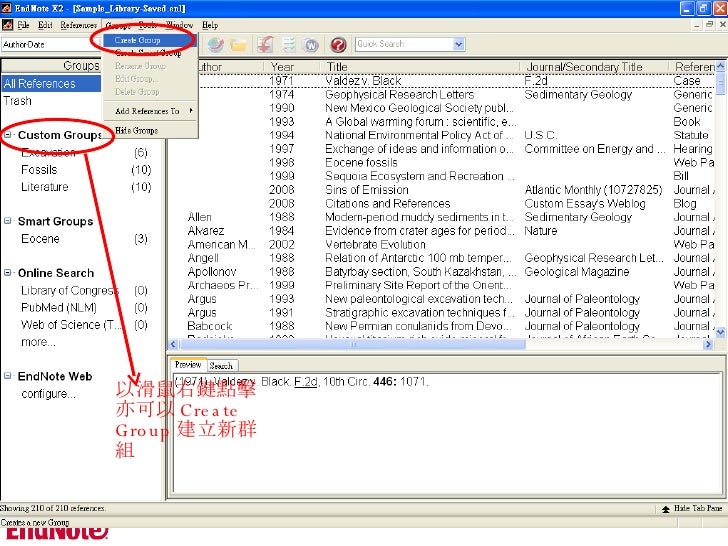Open the Add References To submenu
The height and width of the screenshot is (546, 728).
[x=150, y=111]
